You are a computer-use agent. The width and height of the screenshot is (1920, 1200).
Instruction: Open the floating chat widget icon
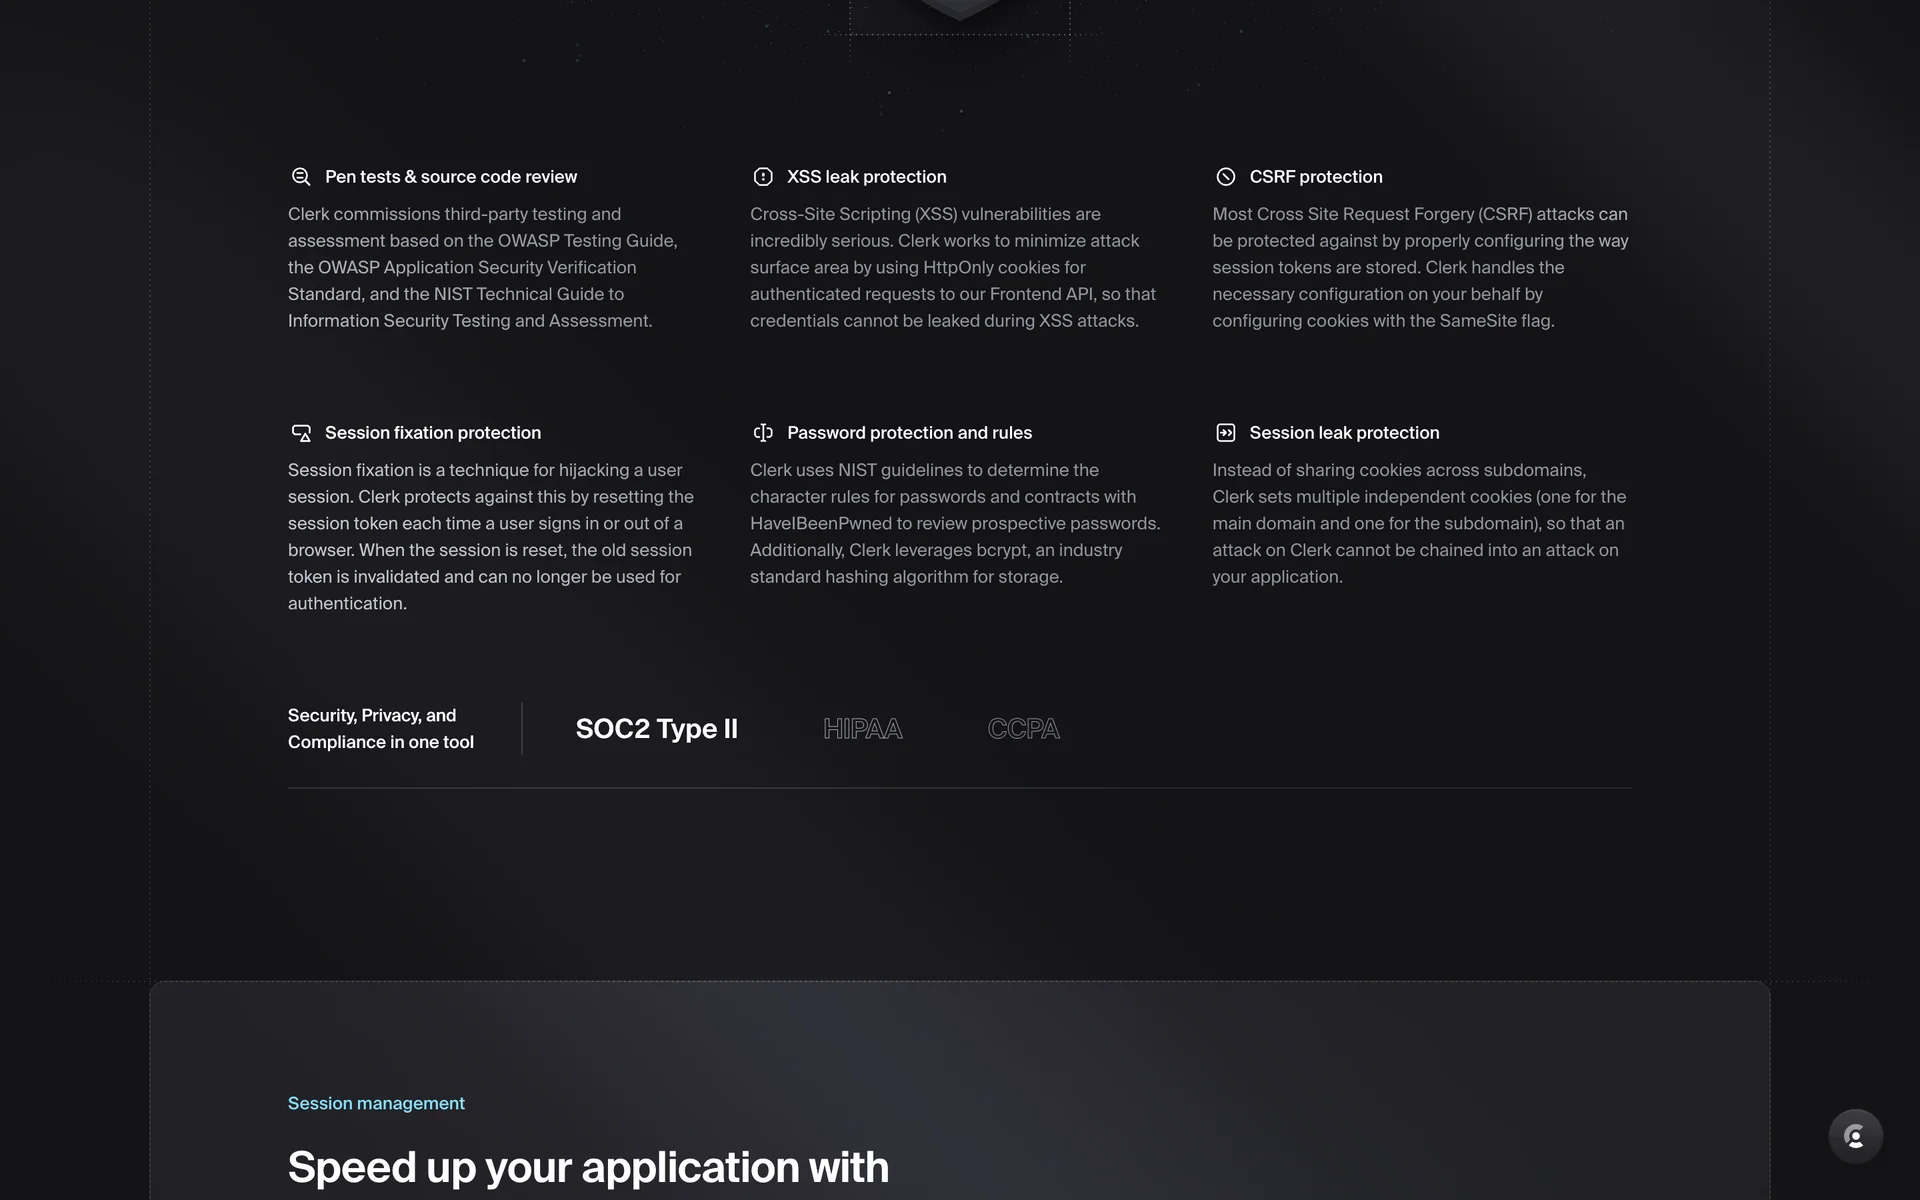1855,1136
